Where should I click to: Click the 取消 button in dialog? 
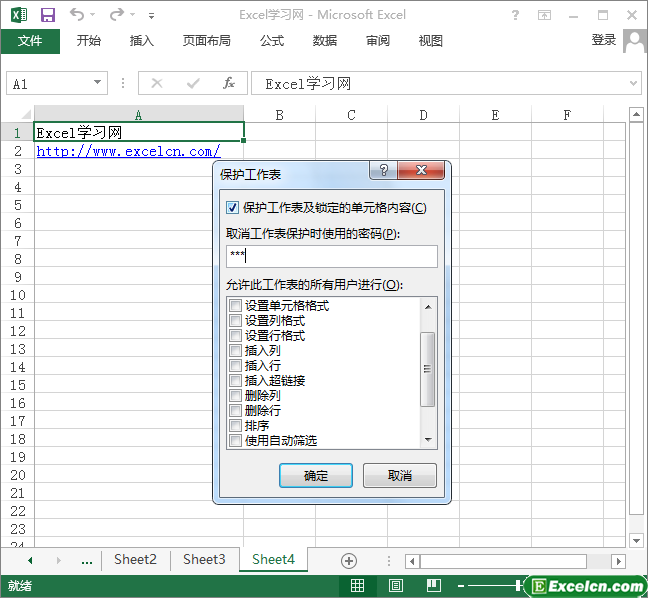point(399,475)
